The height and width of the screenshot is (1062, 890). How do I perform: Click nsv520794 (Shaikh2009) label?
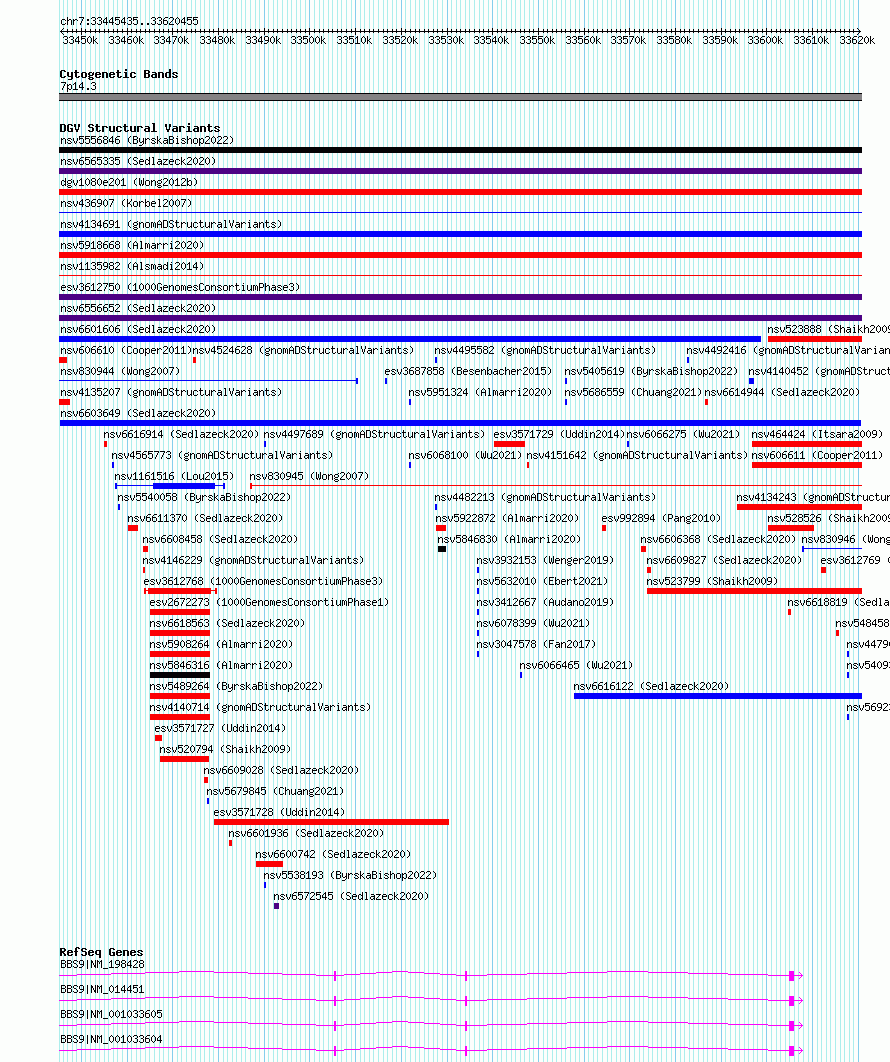click(225, 749)
